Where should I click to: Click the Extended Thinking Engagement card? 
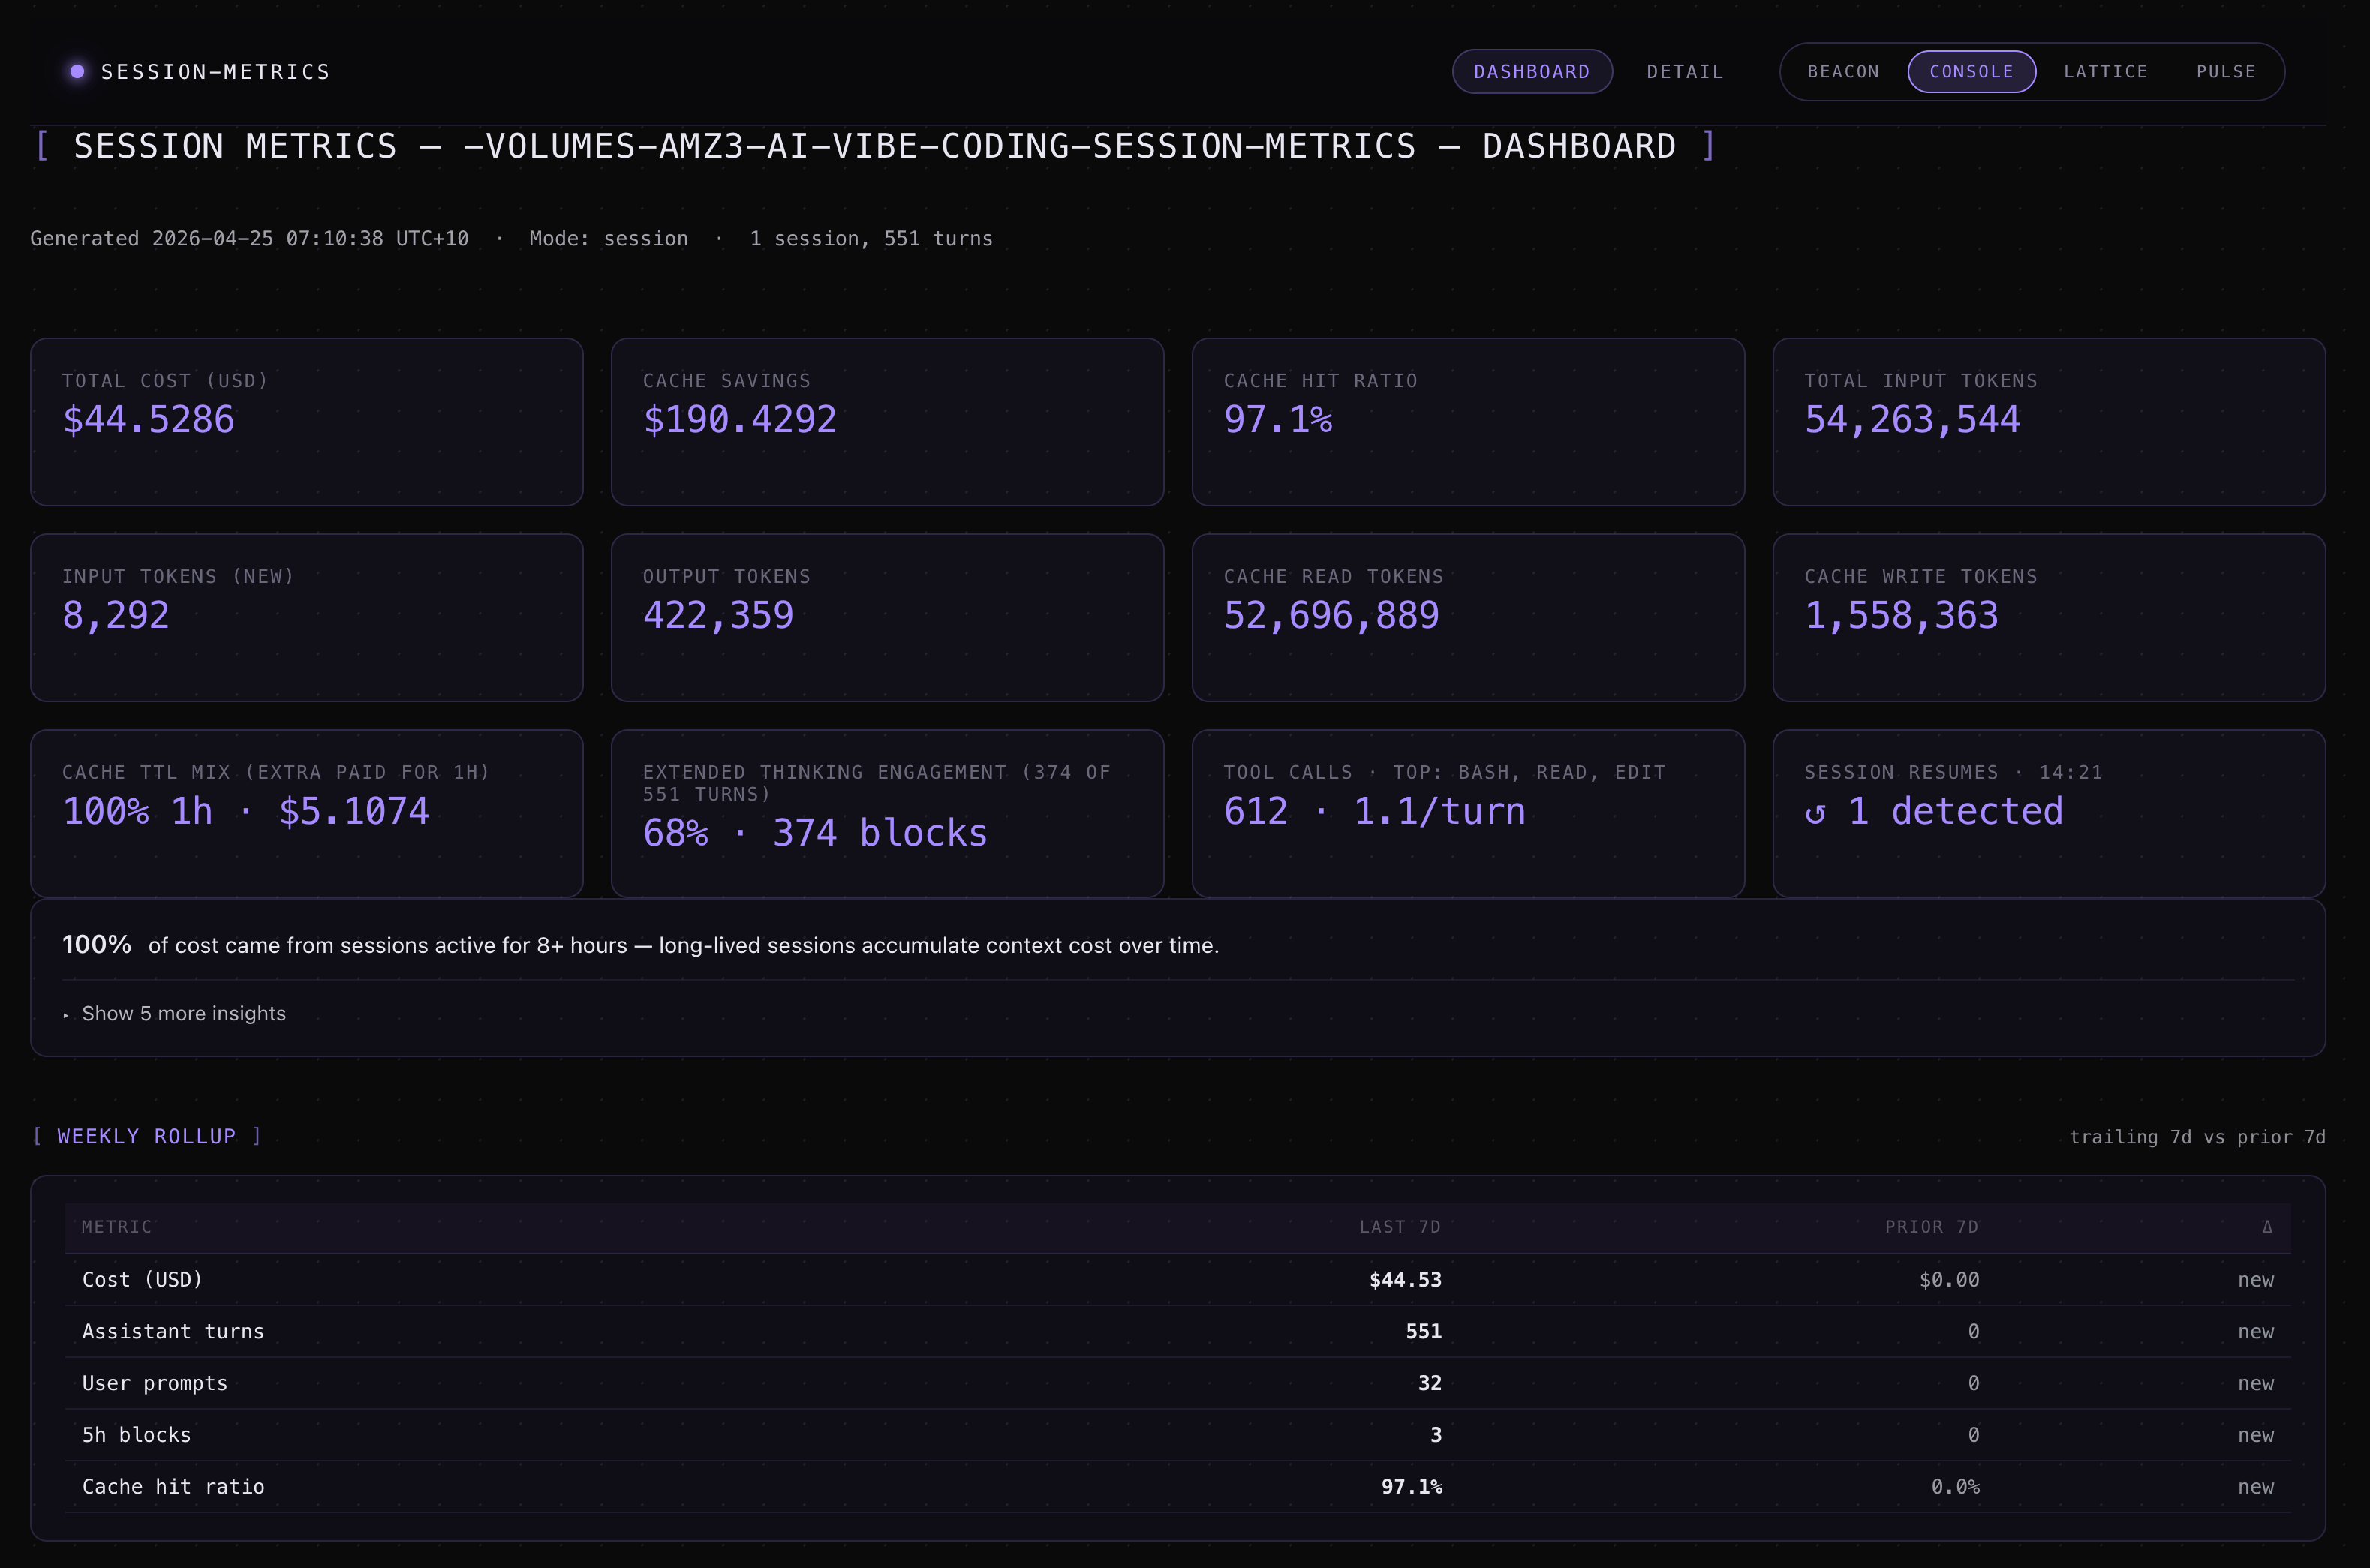point(887,813)
